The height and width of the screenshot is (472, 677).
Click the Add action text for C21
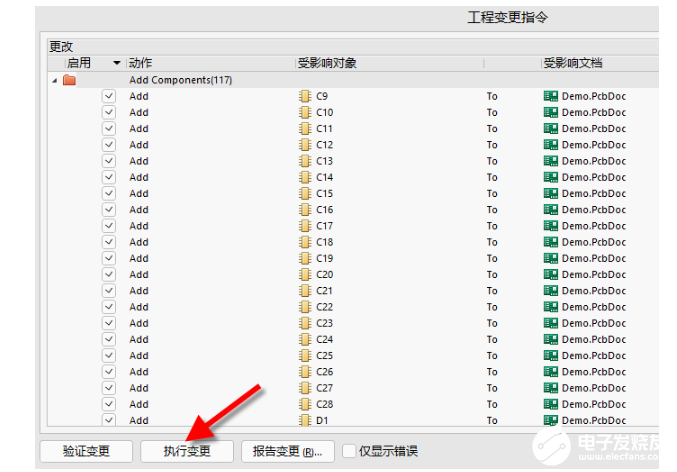[139, 291]
